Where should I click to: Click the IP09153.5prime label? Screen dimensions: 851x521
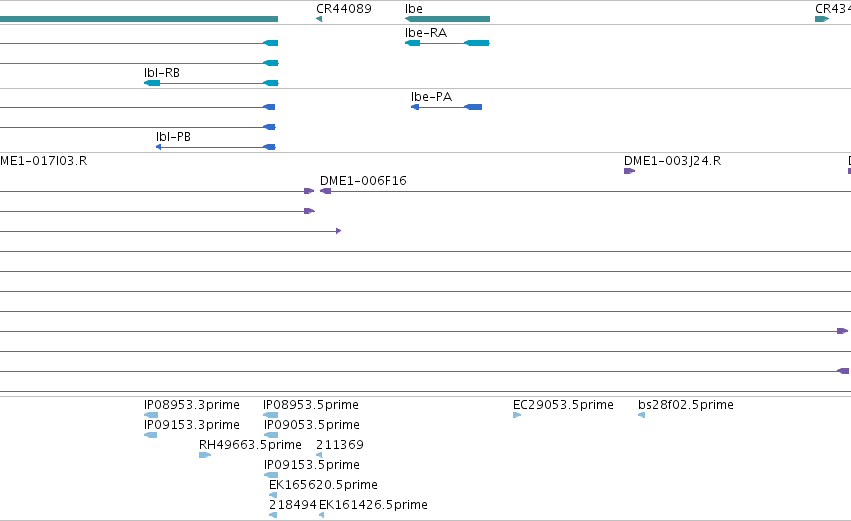tap(312, 465)
